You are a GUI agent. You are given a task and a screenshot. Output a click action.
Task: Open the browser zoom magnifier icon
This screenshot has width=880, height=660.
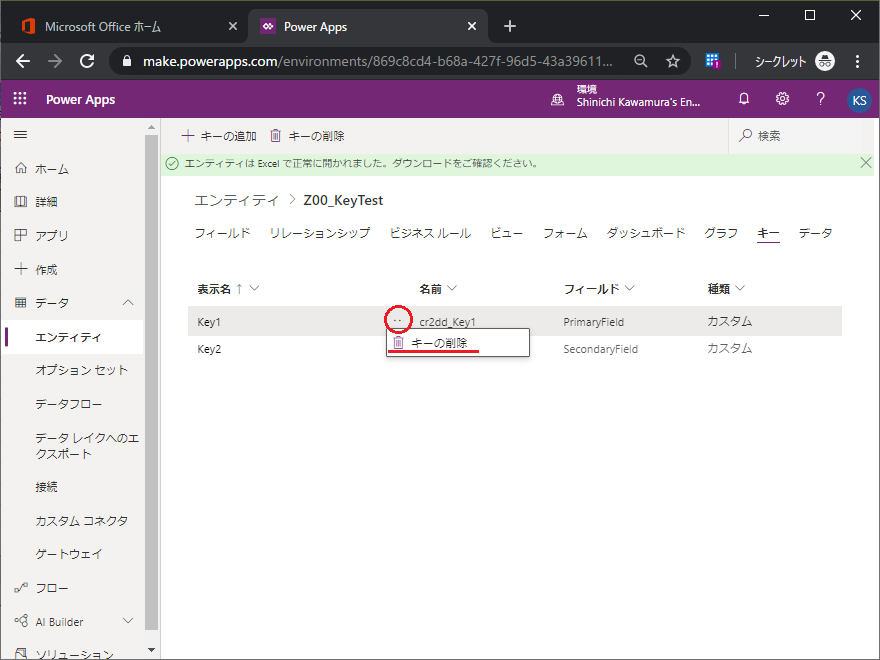click(640, 61)
